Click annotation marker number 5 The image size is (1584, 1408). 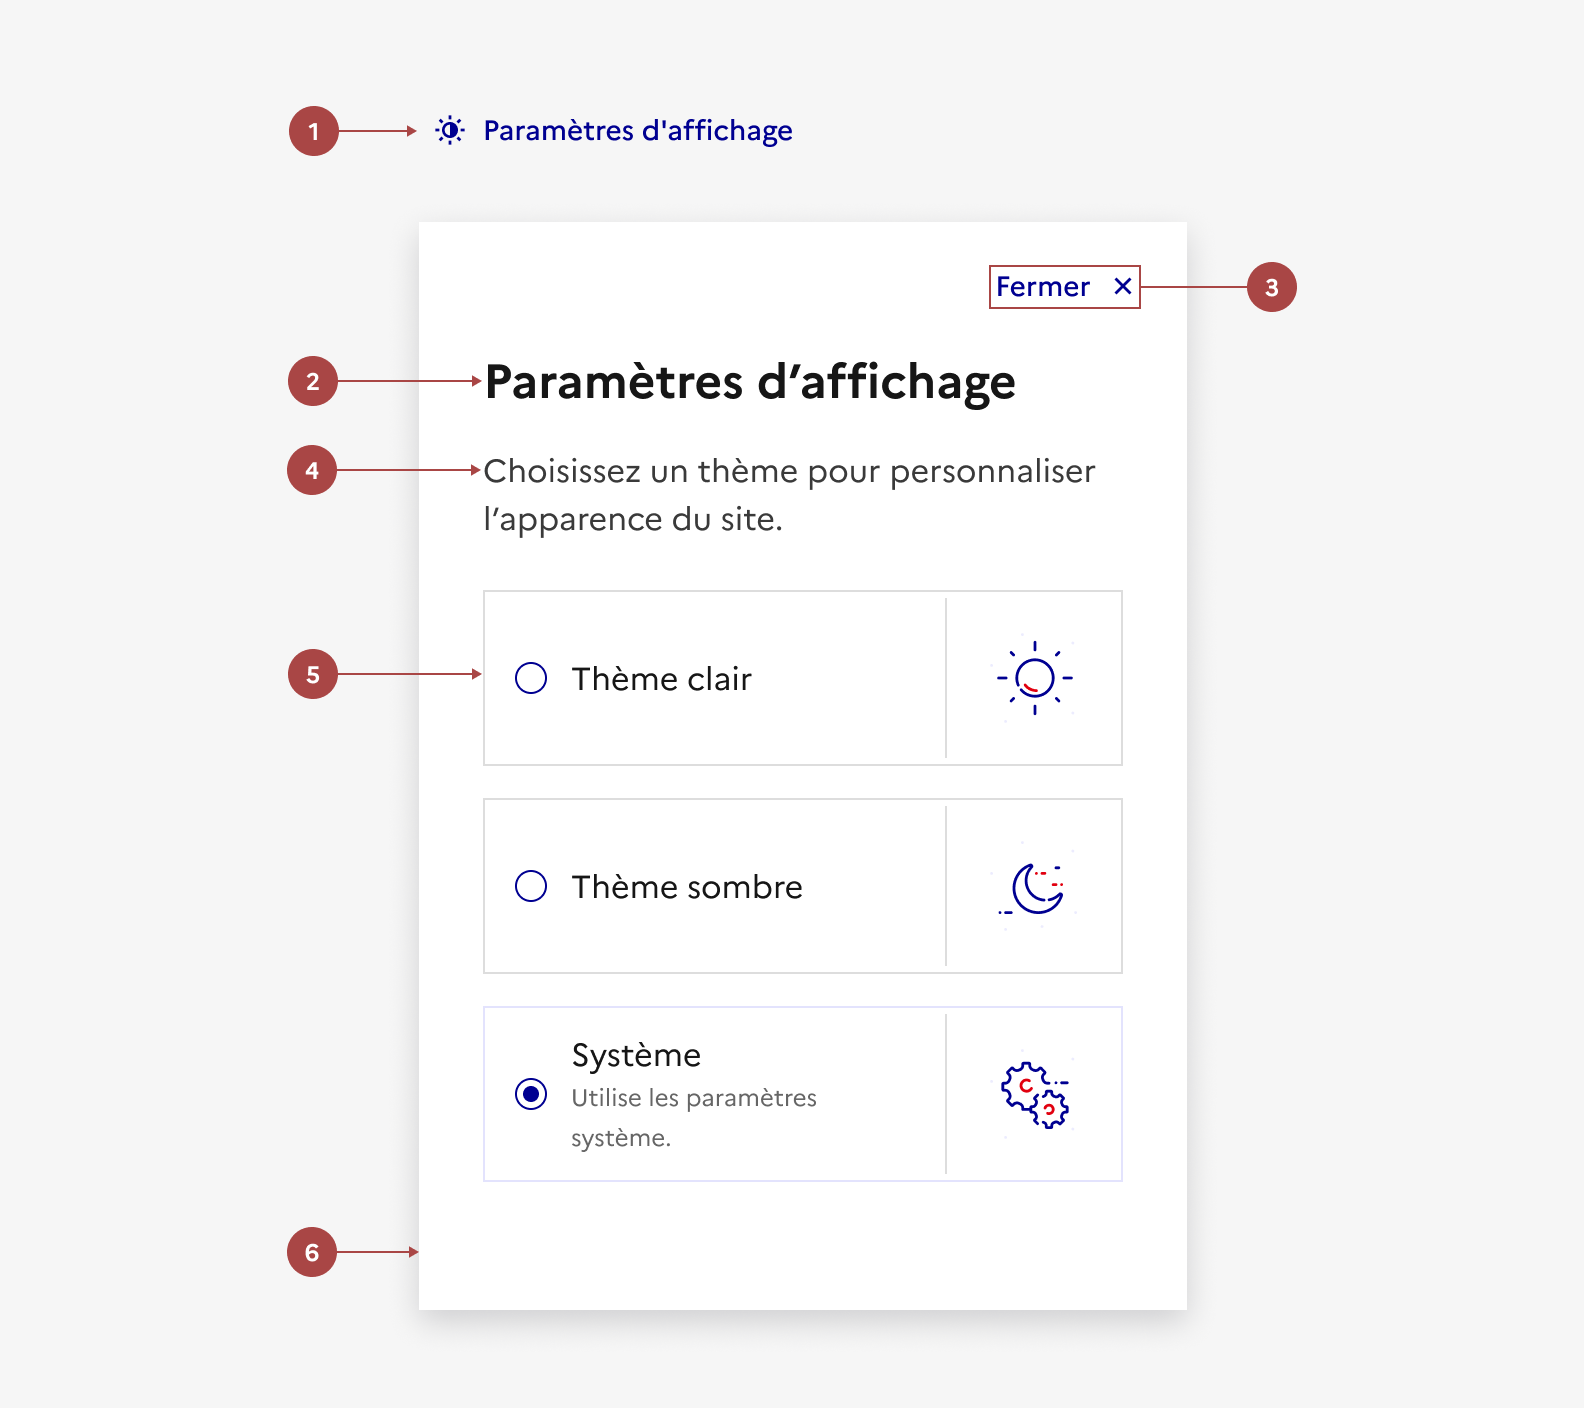point(313,674)
